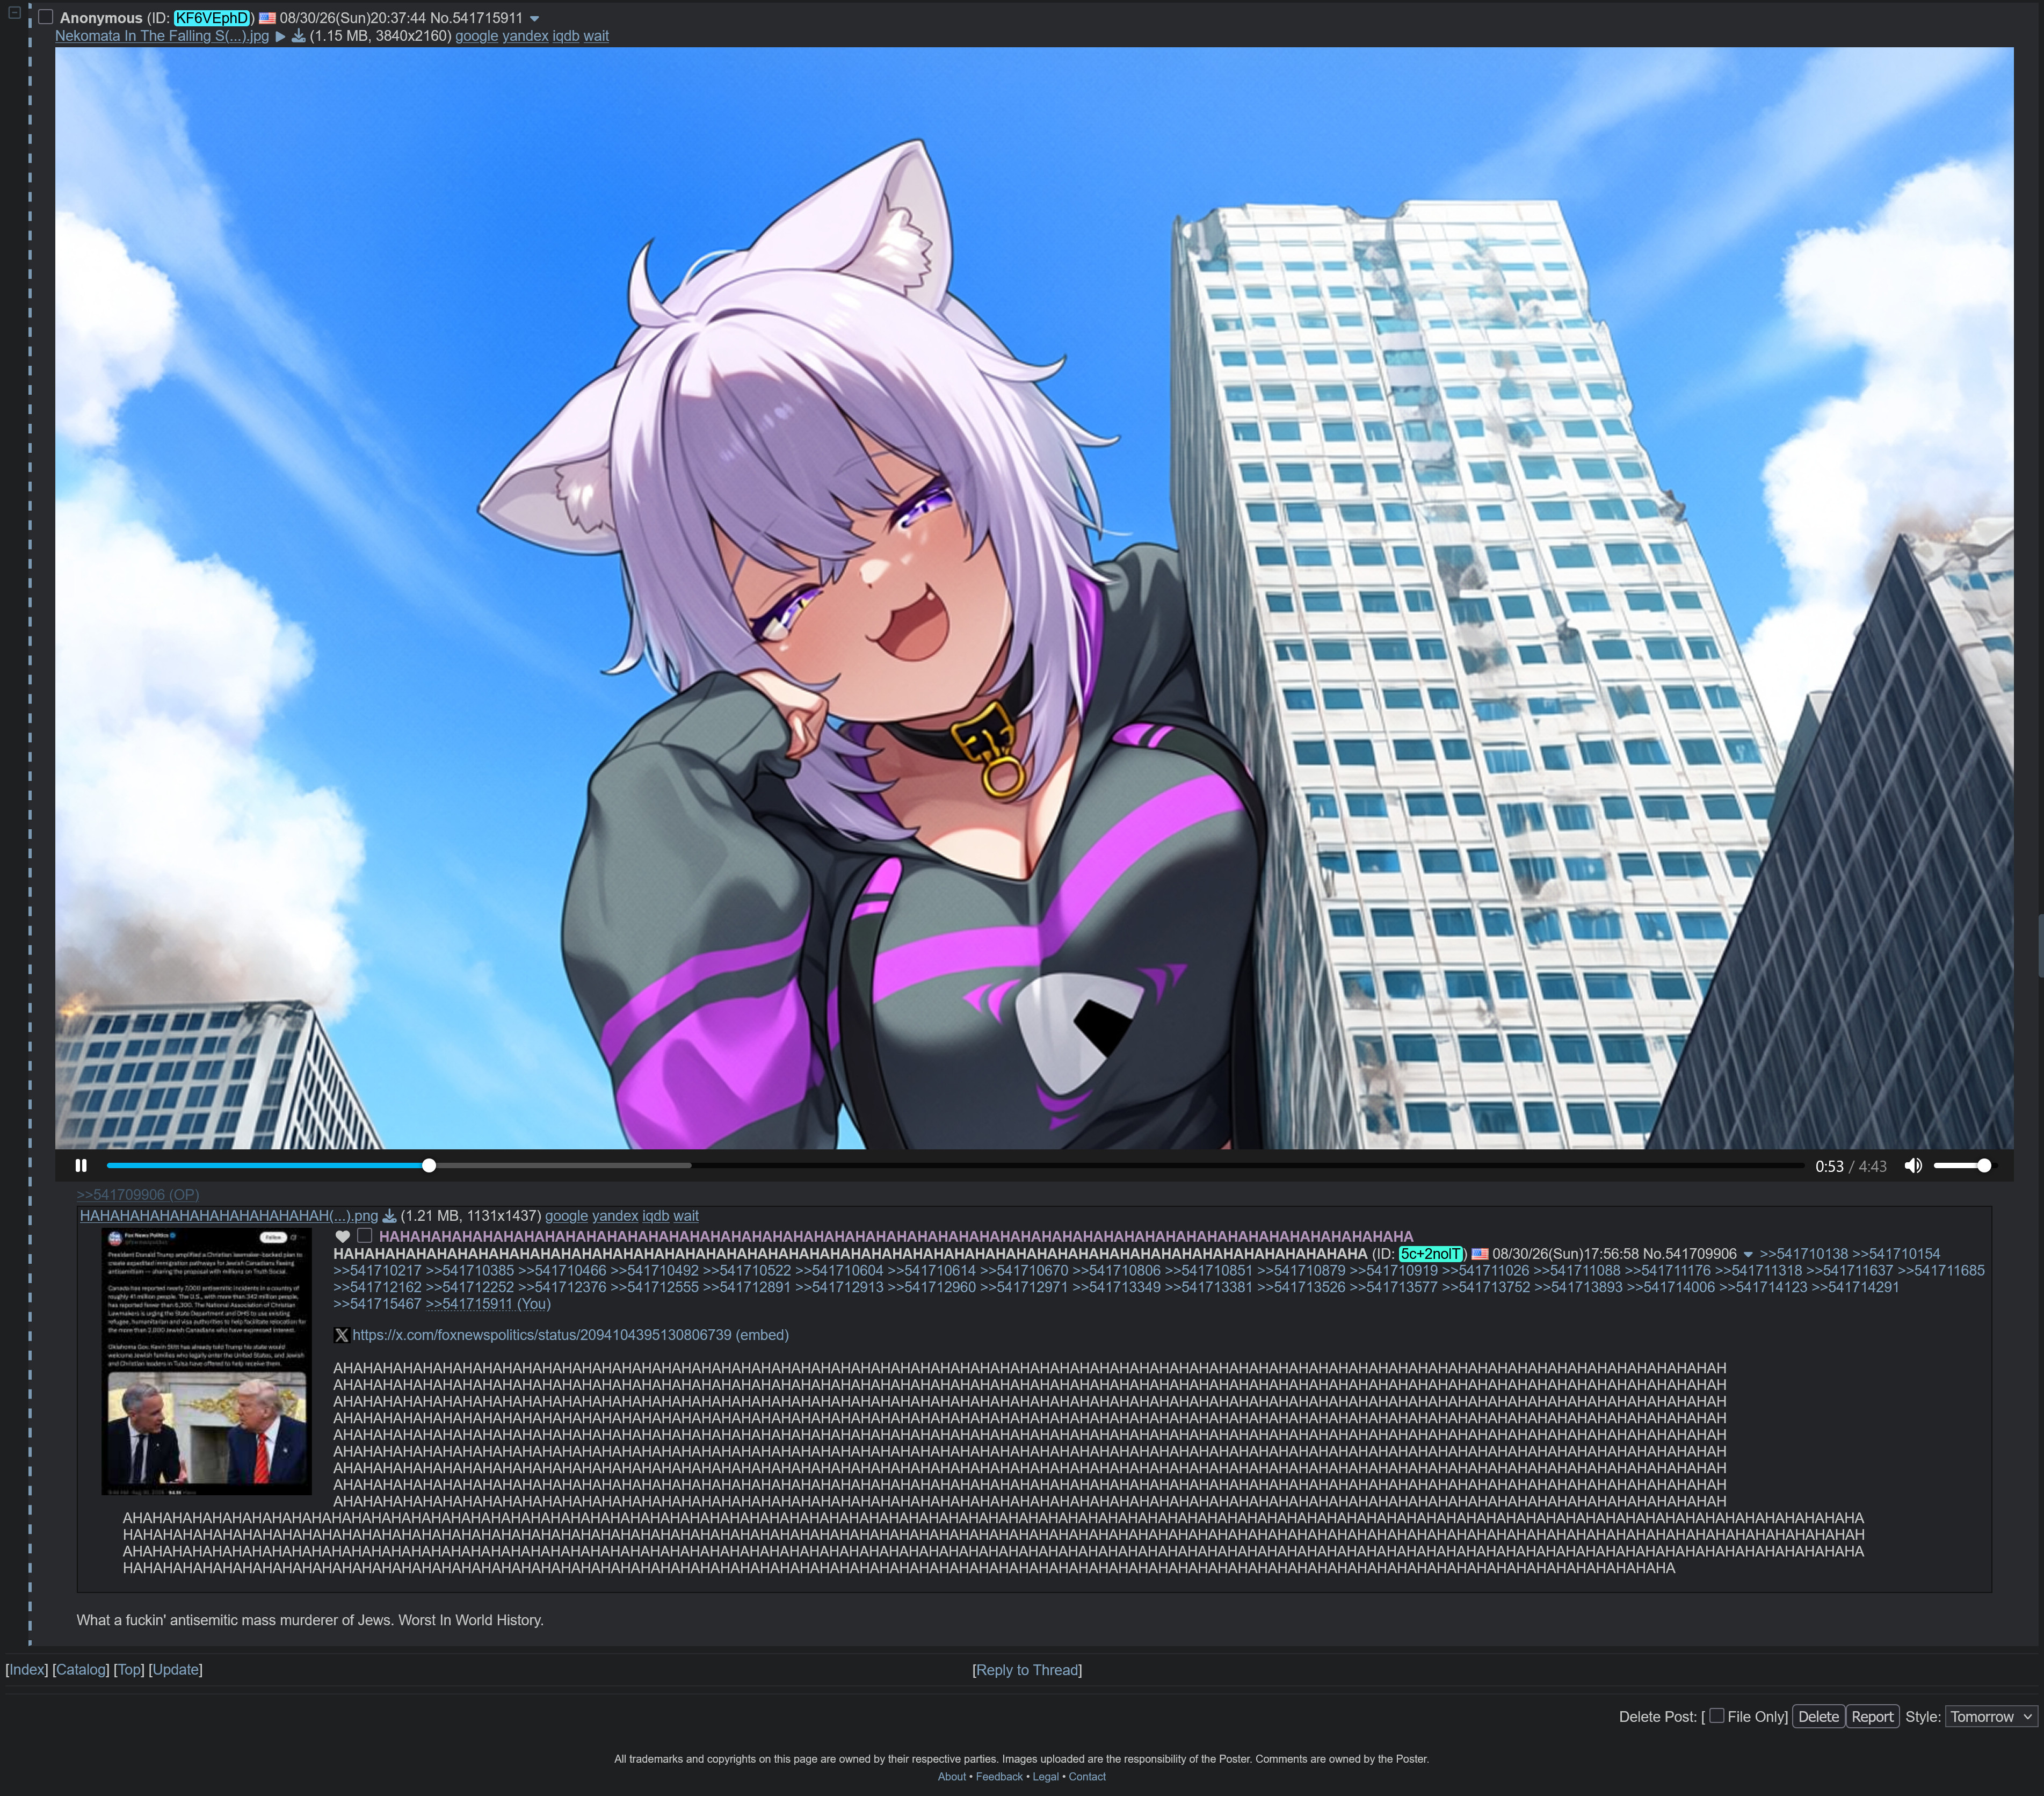Follow backlink >>541710138
The height and width of the screenshot is (1796, 2044).
click(1804, 1254)
